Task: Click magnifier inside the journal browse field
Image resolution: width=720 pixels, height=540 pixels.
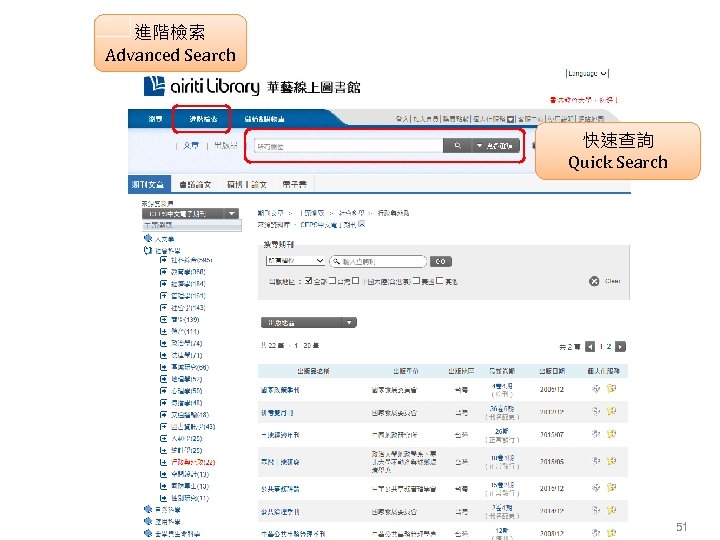Action: coord(336,261)
